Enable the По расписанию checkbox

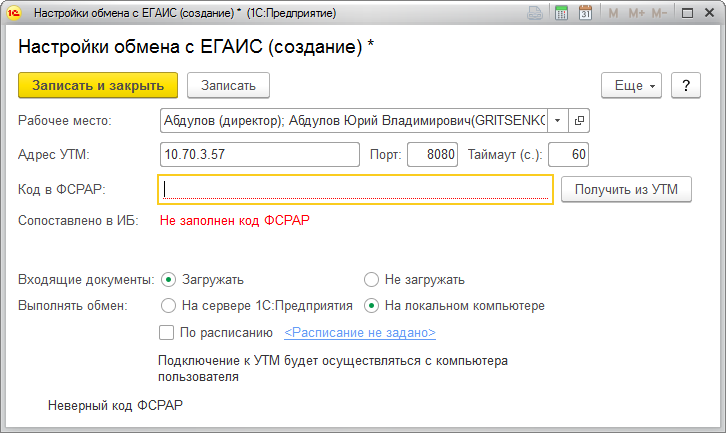point(166,333)
